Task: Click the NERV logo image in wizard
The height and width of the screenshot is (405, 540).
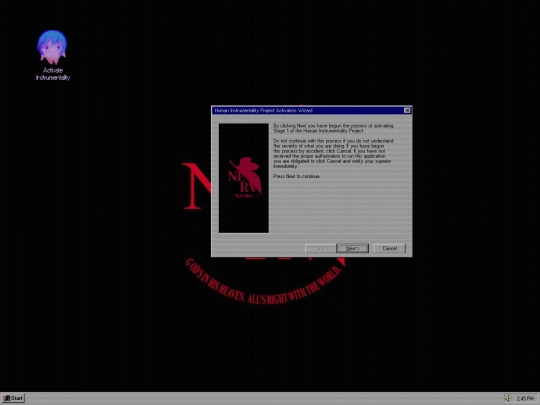Action: (243, 178)
